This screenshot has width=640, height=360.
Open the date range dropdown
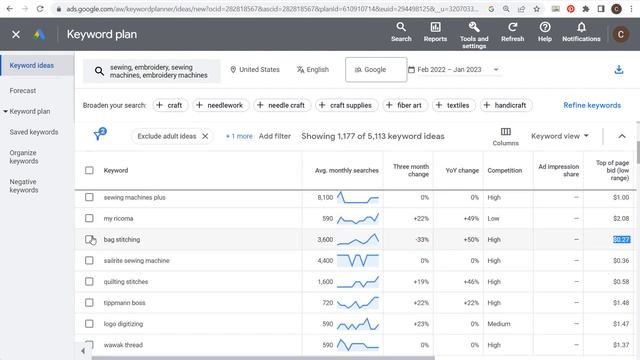[x=454, y=70]
